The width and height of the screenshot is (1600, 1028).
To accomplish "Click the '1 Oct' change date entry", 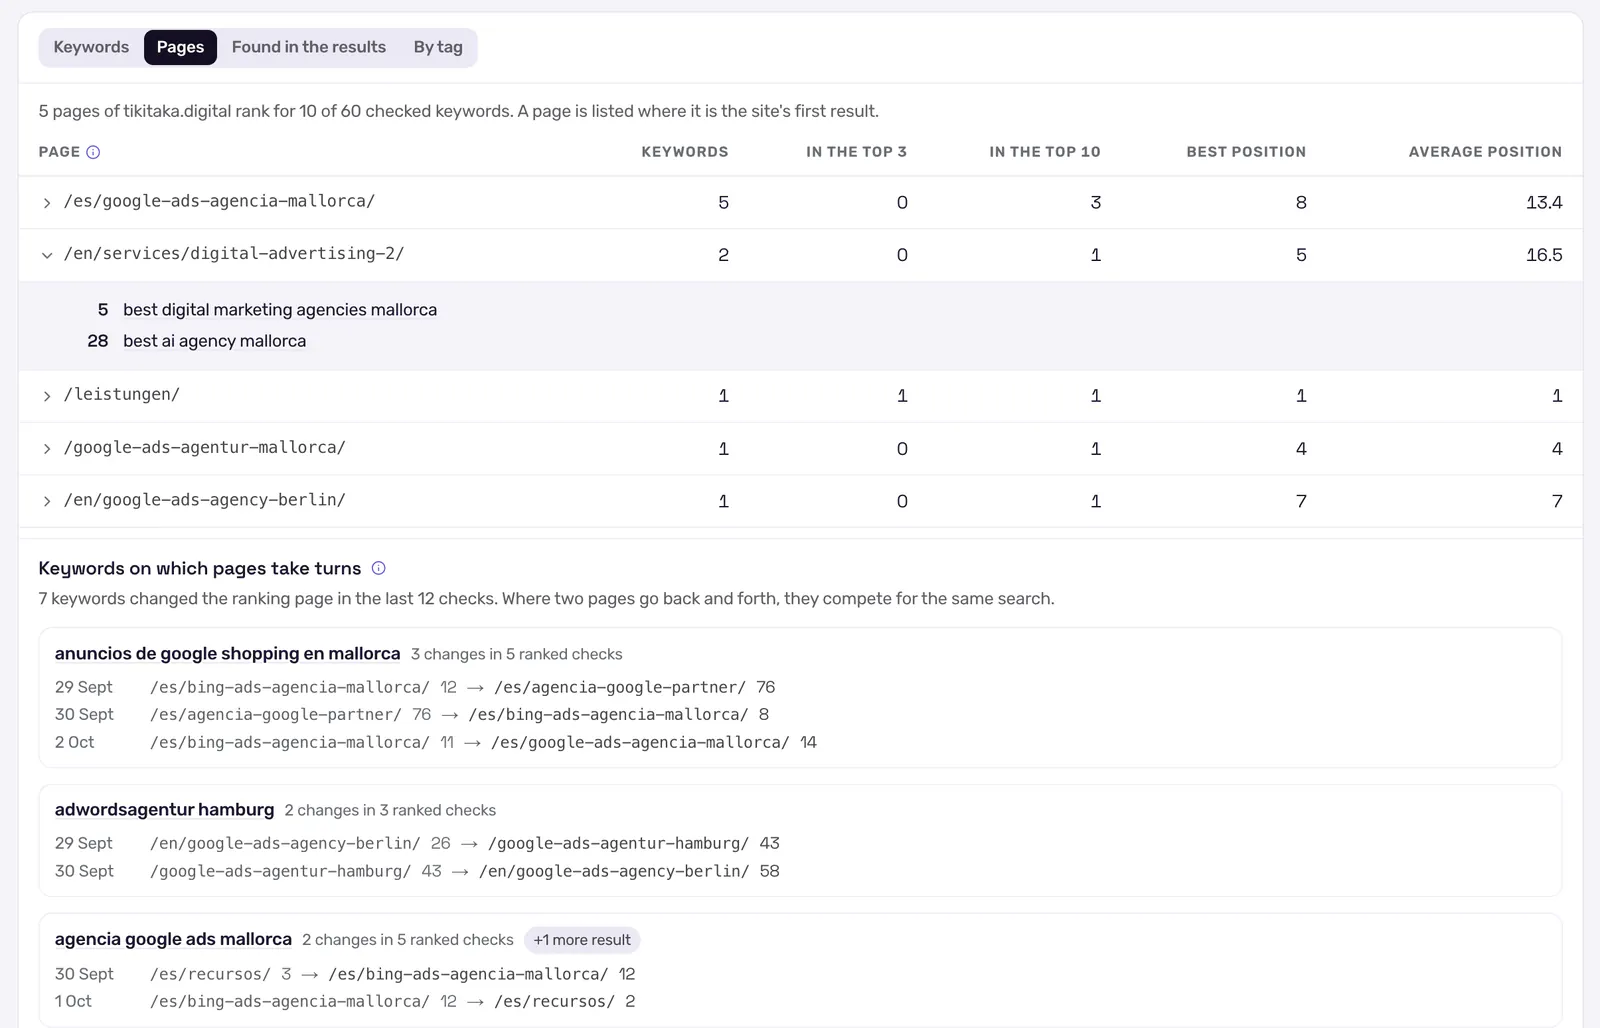I will coord(73,1001).
